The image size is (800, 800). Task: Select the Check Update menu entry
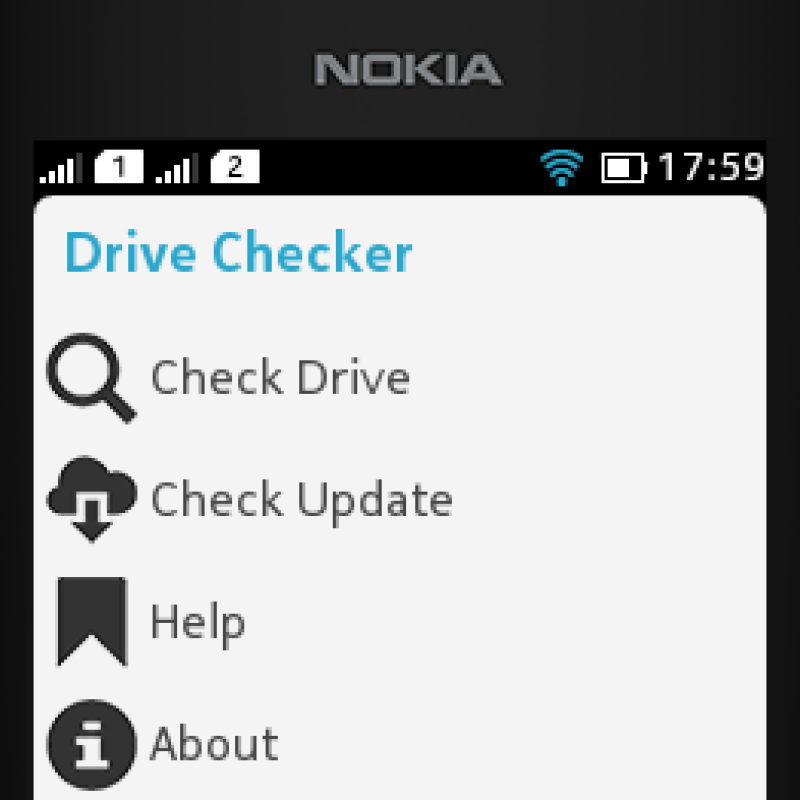pos(399,500)
